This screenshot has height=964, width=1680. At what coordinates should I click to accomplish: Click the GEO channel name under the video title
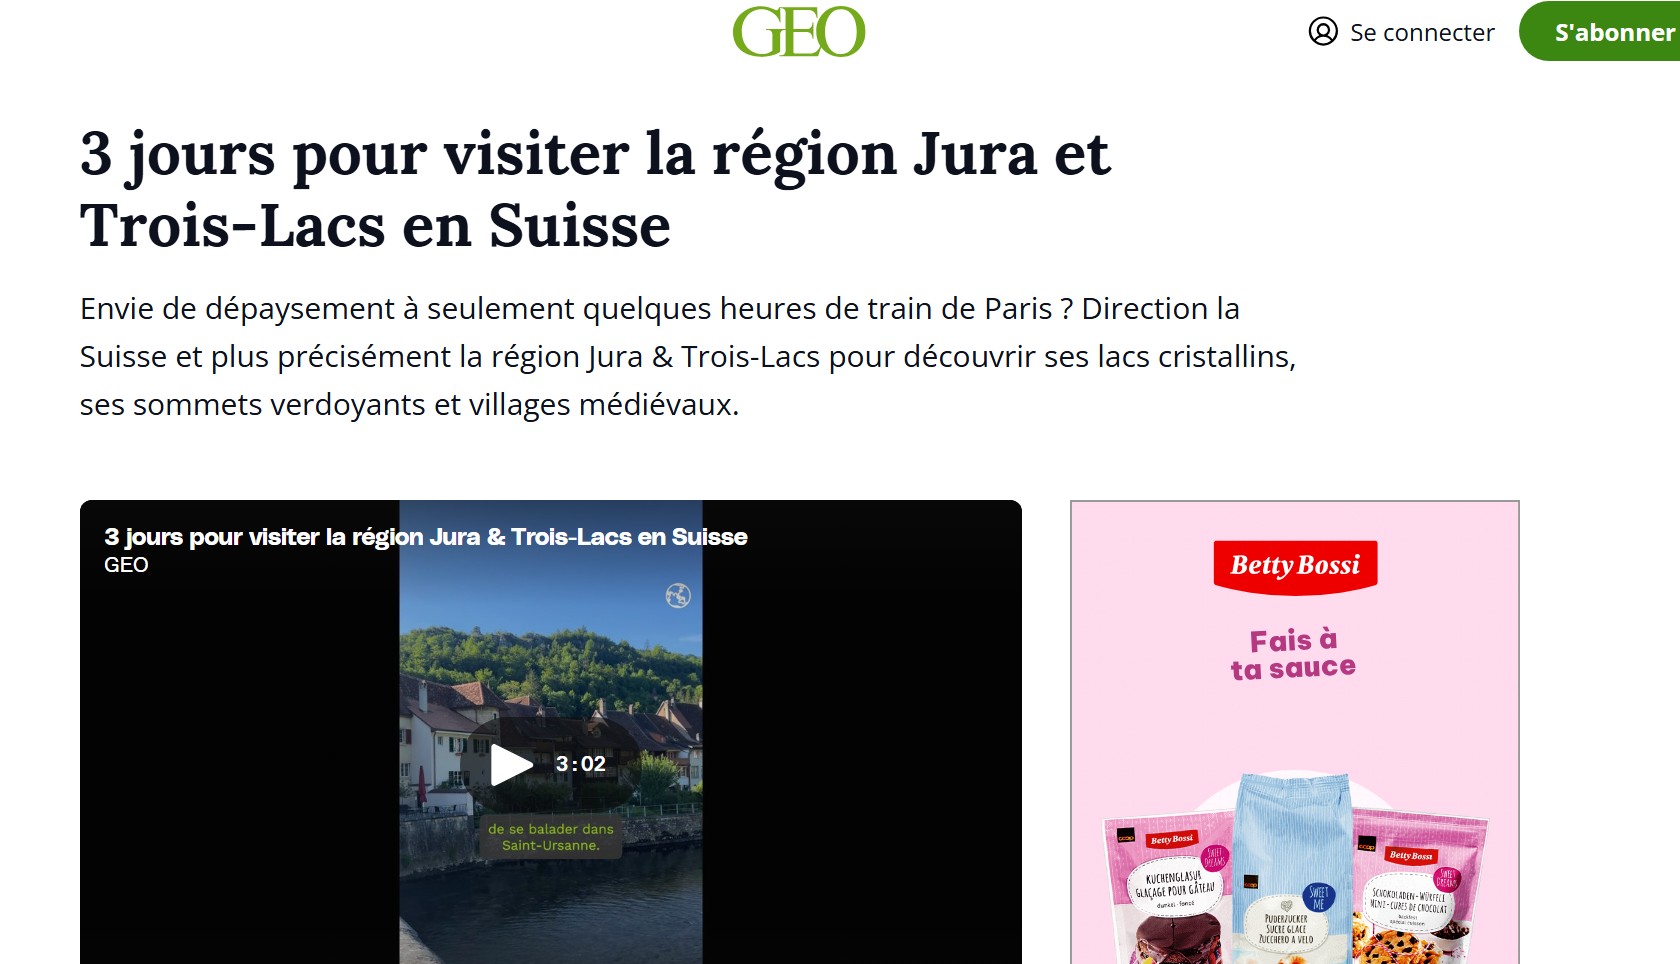(x=126, y=565)
